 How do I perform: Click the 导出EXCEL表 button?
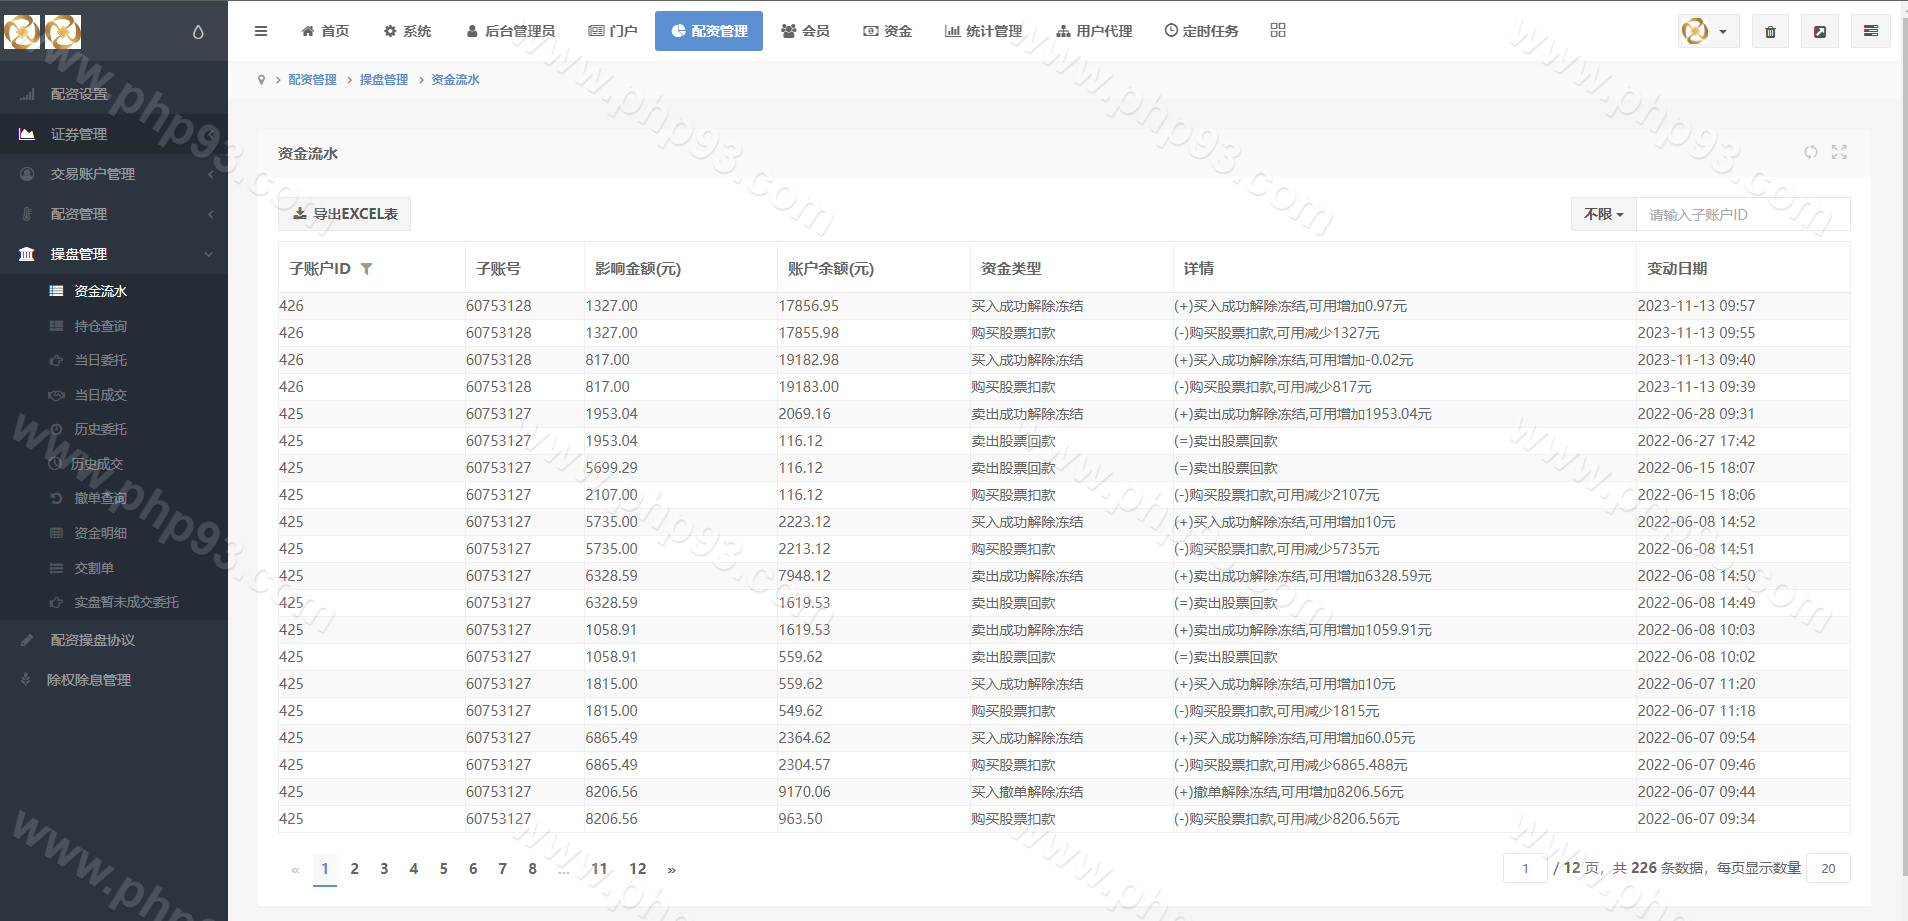tap(345, 214)
